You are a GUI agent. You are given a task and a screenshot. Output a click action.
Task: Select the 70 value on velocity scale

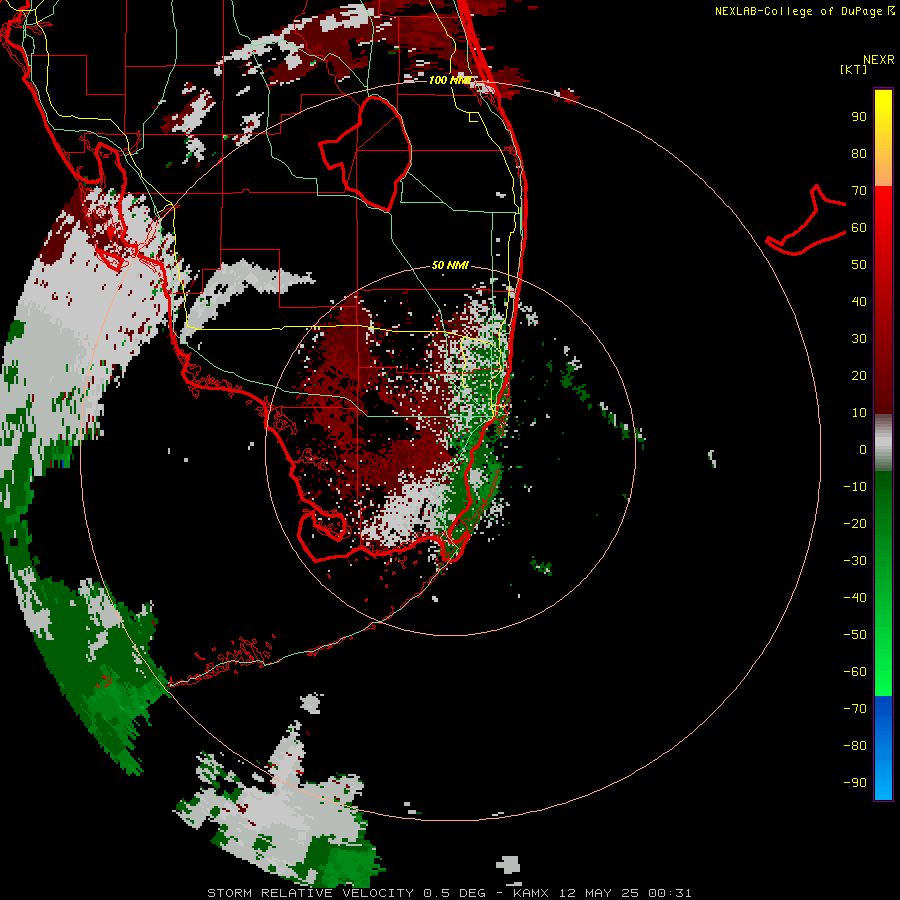(x=859, y=191)
